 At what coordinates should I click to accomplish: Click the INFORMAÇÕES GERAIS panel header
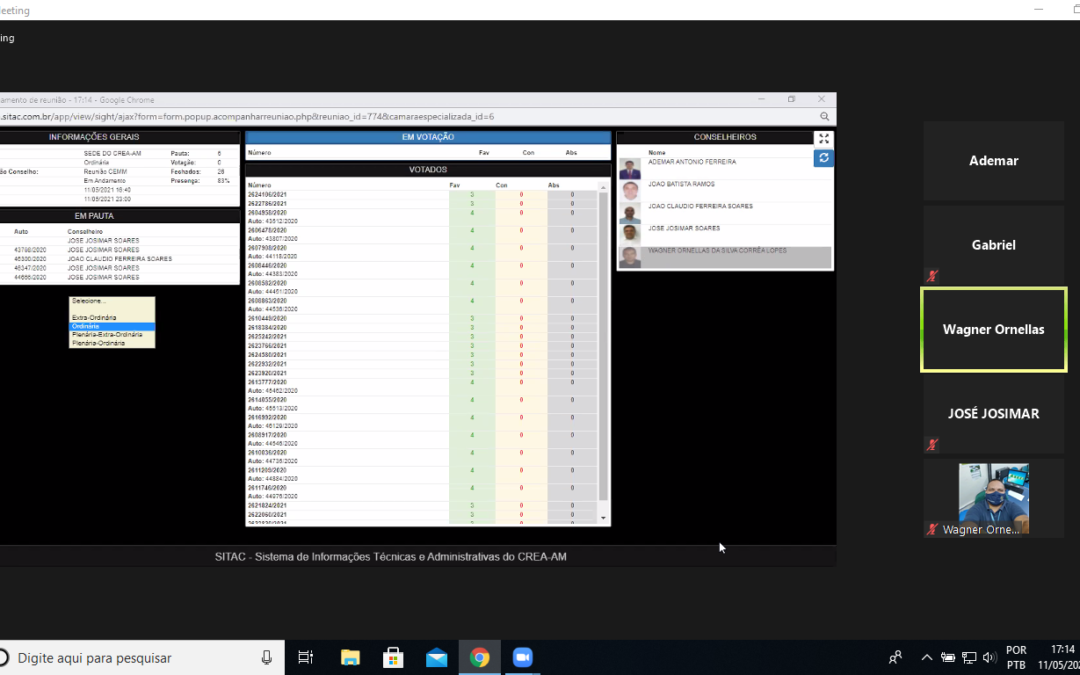[94, 137]
